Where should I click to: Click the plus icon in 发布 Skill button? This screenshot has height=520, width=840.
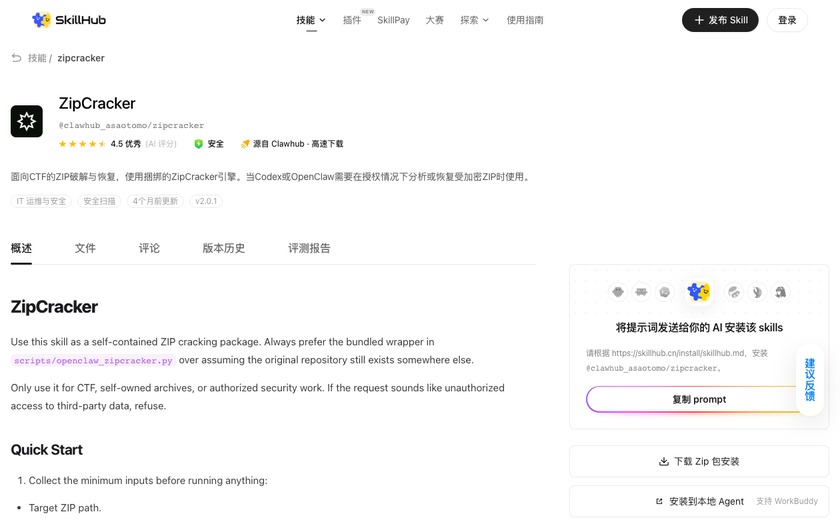699,20
